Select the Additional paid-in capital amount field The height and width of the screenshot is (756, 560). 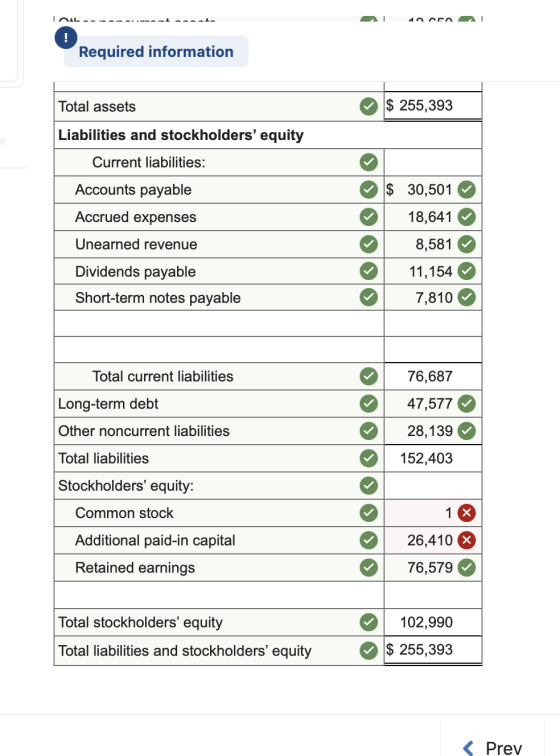(433, 540)
